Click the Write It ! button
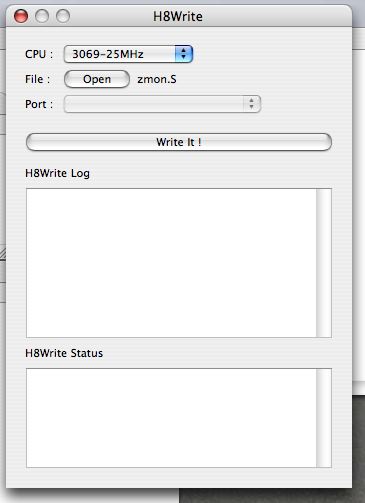This screenshot has width=365, height=503. coord(179,142)
